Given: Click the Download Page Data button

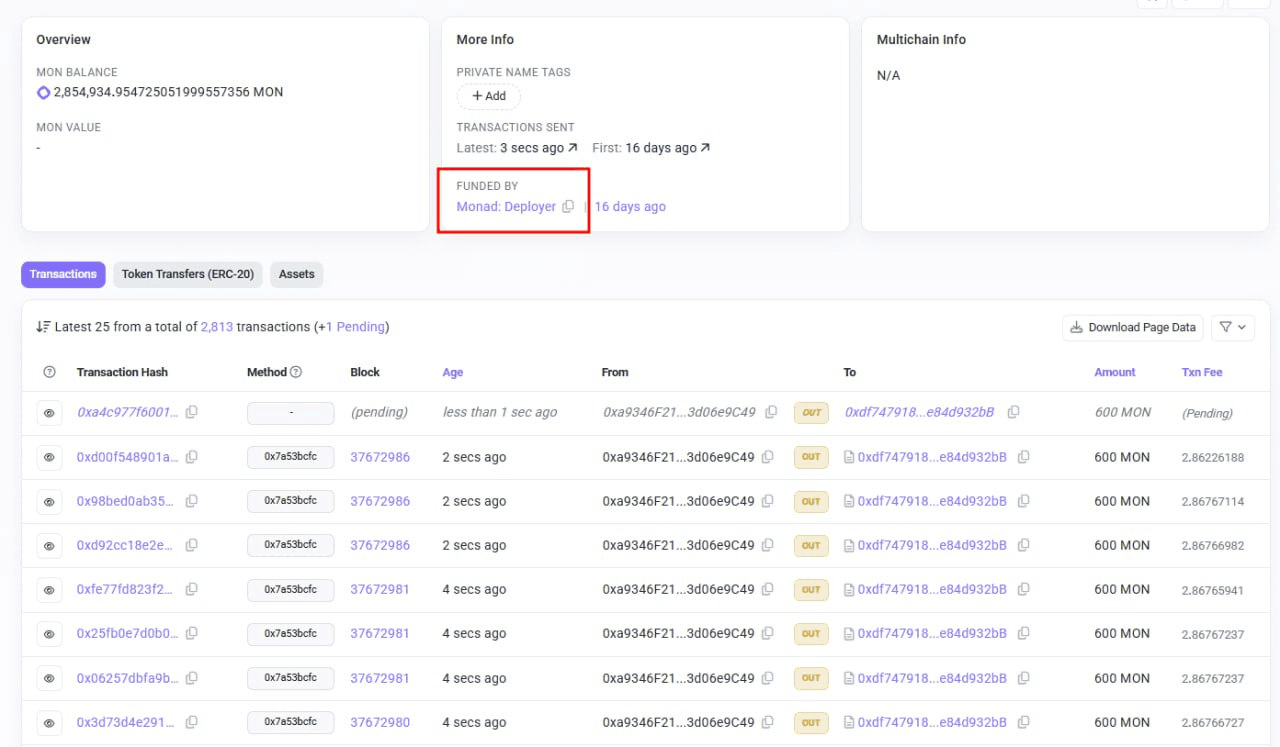Looking at the screenshot, I should pyautogui.click(x=1132, y=327).
